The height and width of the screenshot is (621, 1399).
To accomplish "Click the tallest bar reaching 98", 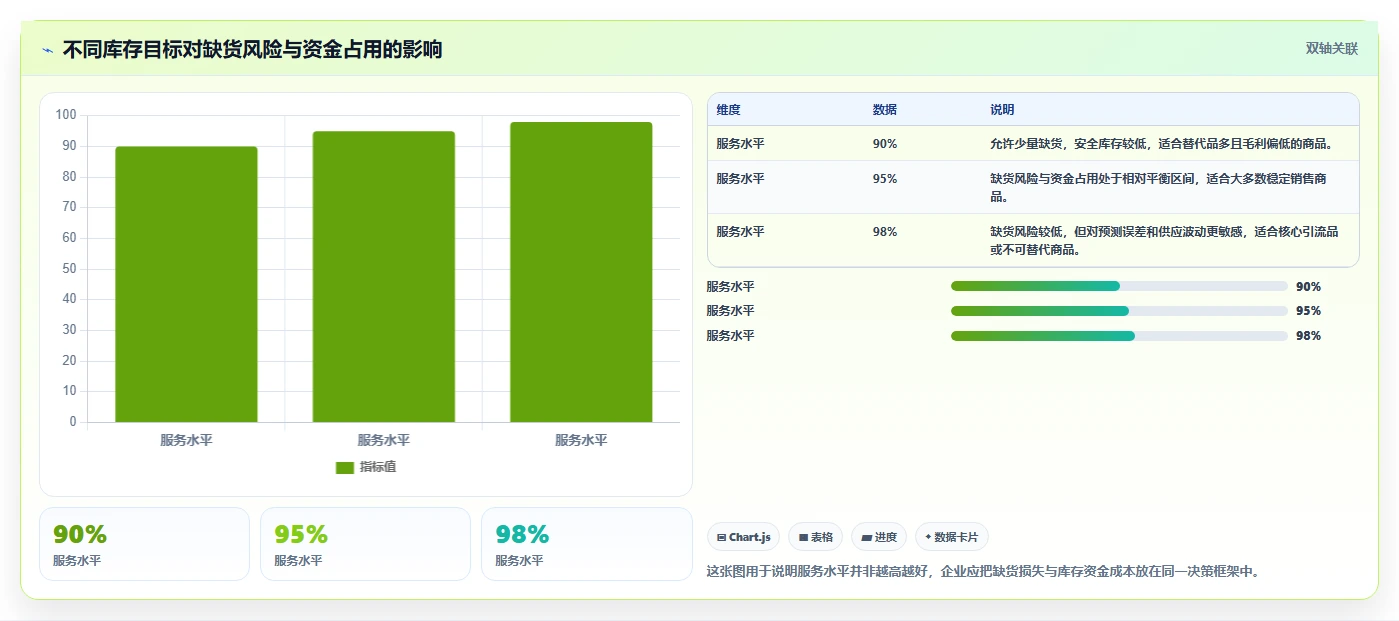I will [x=581, y=272].
